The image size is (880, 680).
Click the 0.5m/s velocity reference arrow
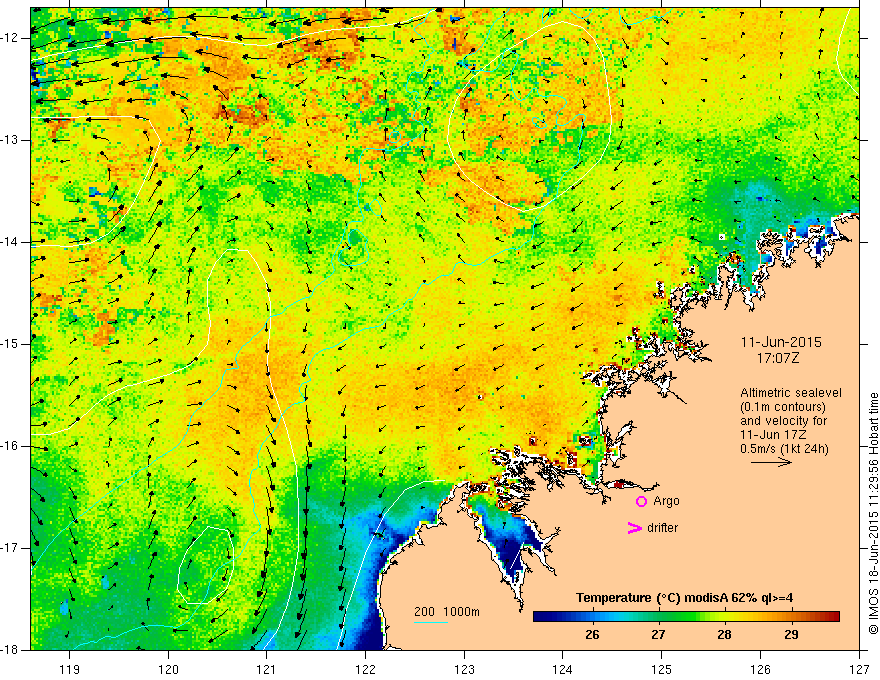tap(771, 462)
